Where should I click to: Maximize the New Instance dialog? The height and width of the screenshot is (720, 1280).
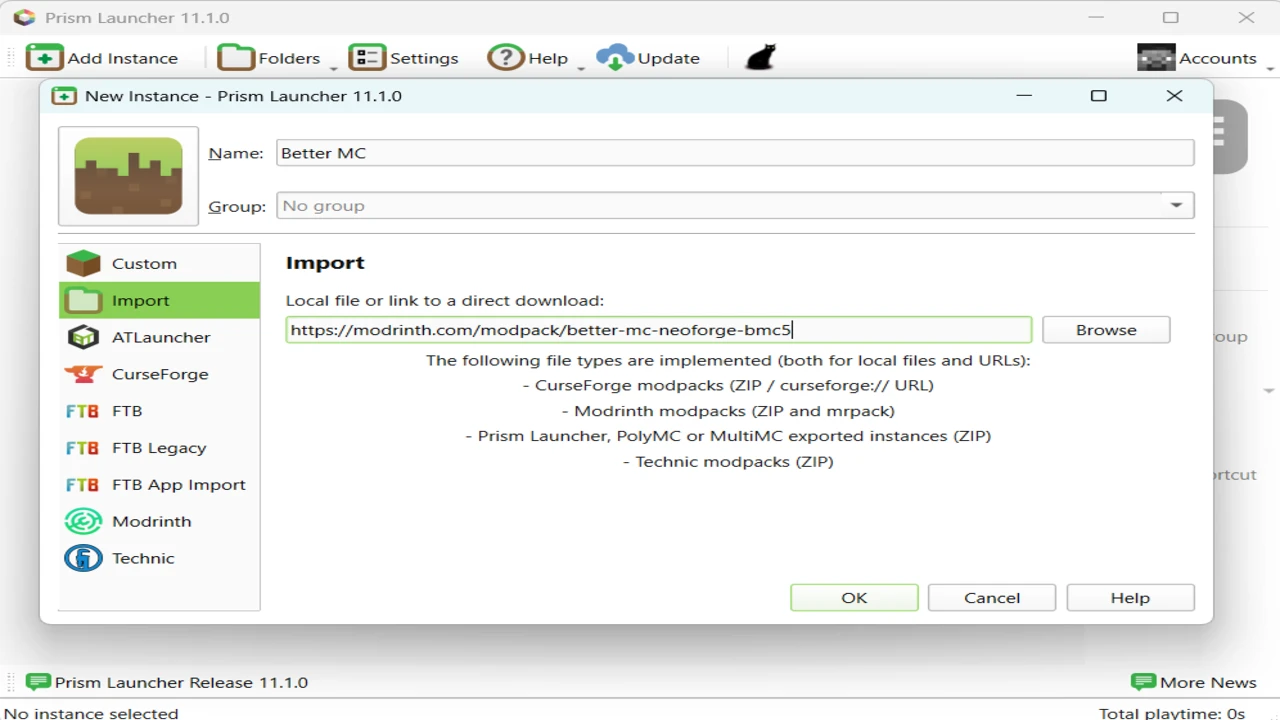pyautogui.click(x=1099, y=96)
